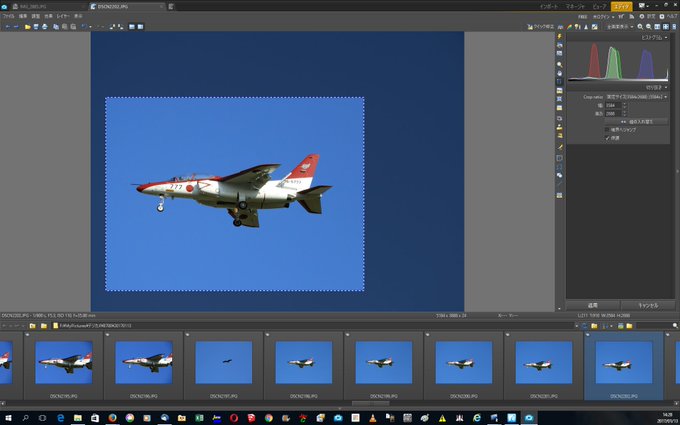Open the クイック補正 quick fix tool
680x425 pixels.
click(540, 27)
